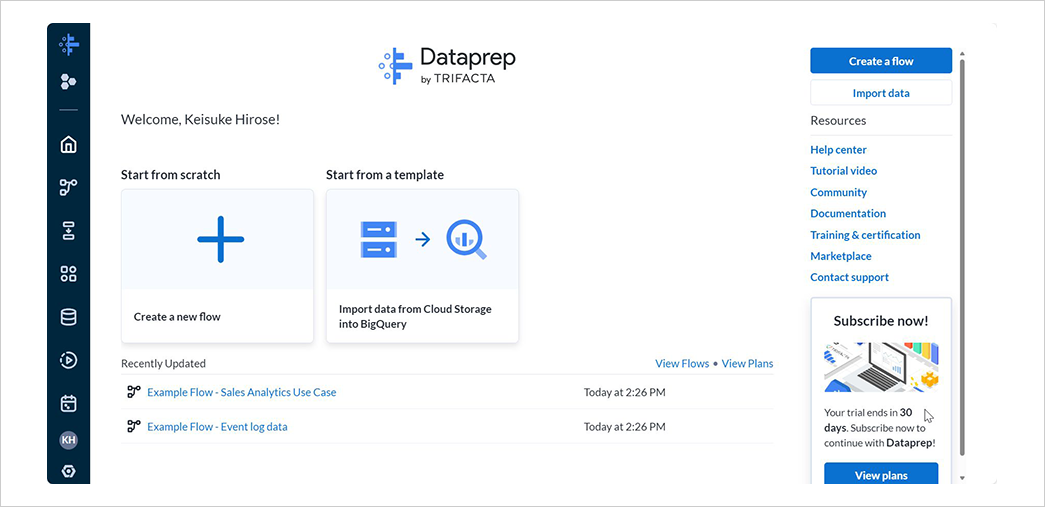1045x507 pixels.
Task: Open the database connections icon in sidebar
Action: click(69, 317)
